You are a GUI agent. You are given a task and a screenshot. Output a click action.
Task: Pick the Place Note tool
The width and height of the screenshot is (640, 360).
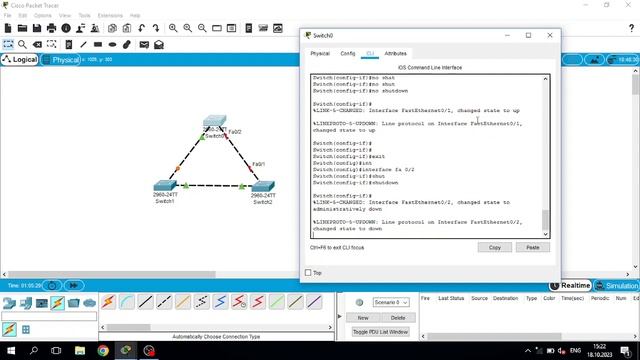69,44
